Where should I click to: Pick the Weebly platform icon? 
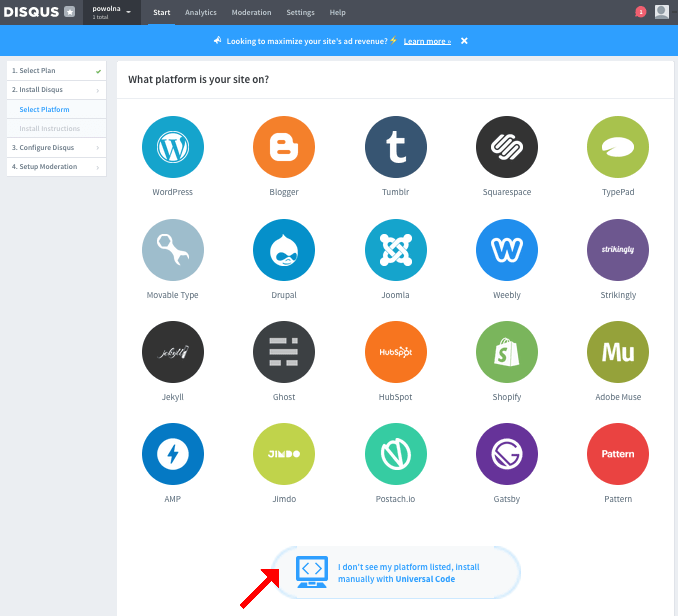click(507, 250)
